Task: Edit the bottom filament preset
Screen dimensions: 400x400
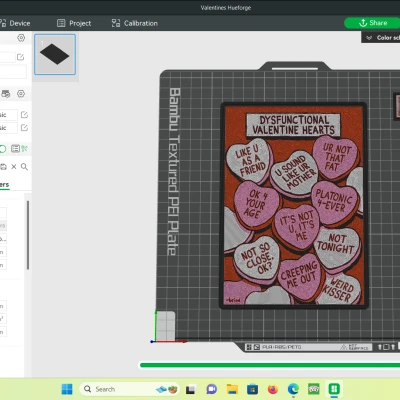Action: pyautogui.click(x=24, y=128)
